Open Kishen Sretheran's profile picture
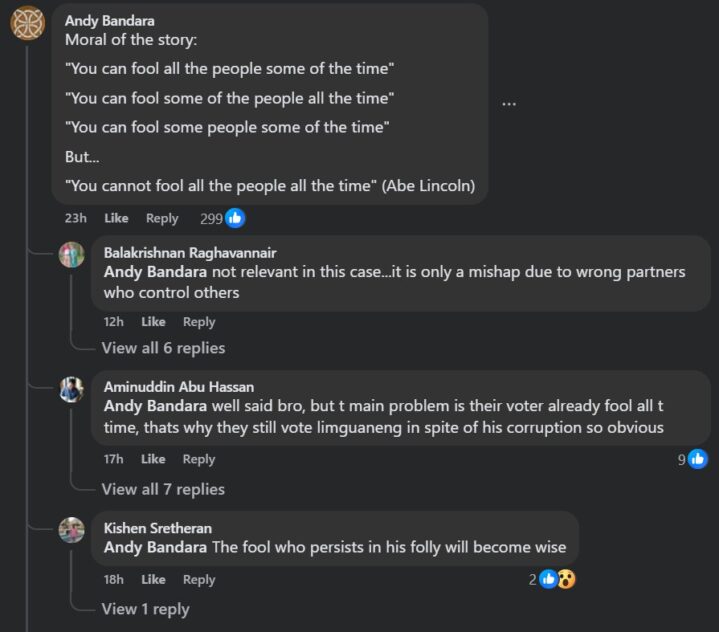The image size is (719, 632). (71, 530)
